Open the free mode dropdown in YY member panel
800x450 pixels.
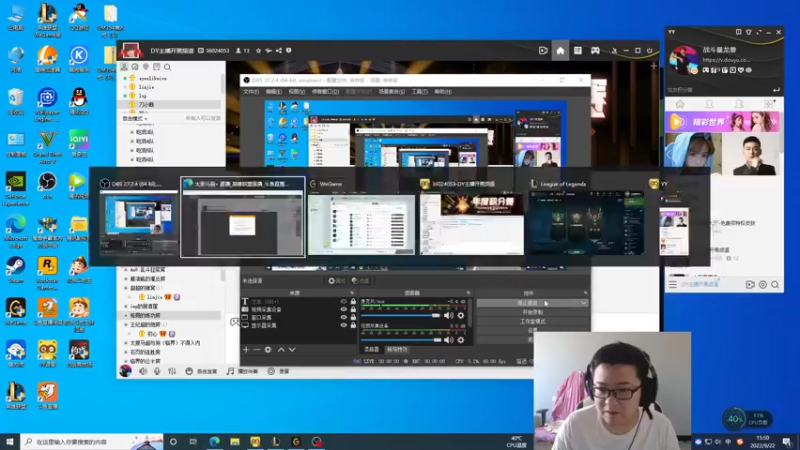coord(135,118)
